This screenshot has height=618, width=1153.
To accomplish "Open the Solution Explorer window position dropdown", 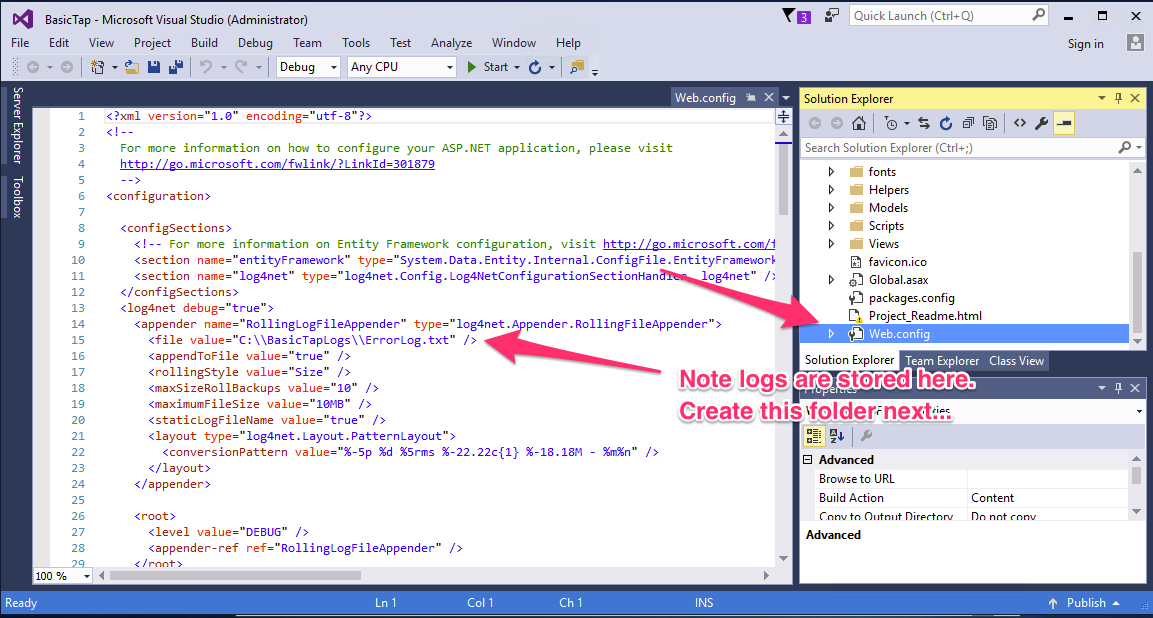I will [x=1102, y=99].
